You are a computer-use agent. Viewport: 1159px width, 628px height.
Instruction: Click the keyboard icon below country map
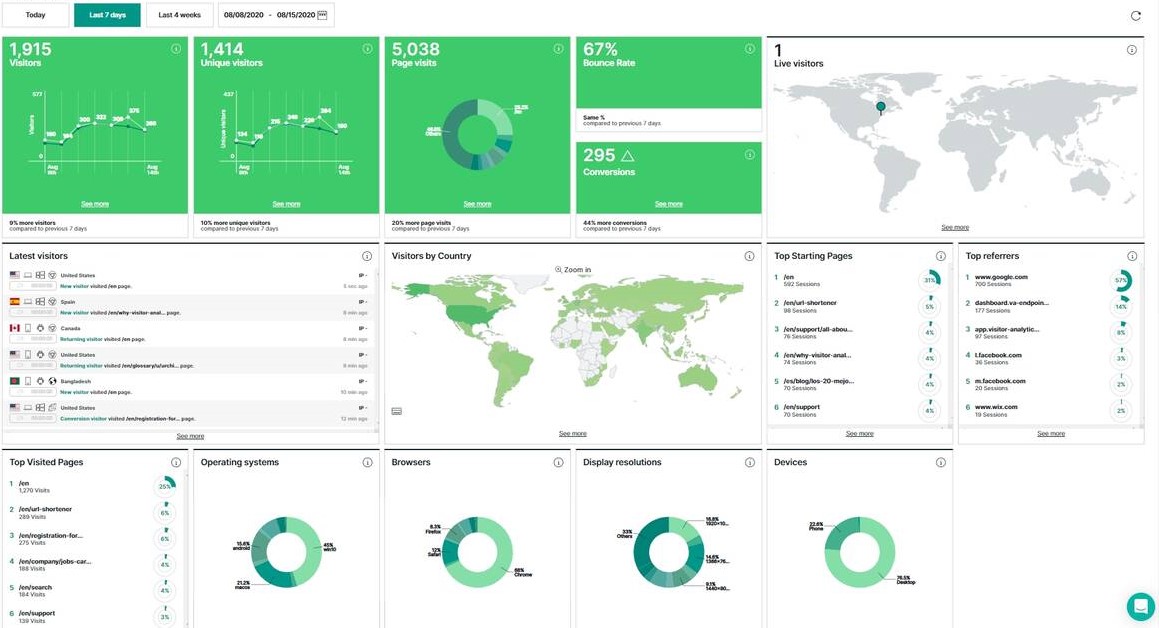tap(397, 411)
